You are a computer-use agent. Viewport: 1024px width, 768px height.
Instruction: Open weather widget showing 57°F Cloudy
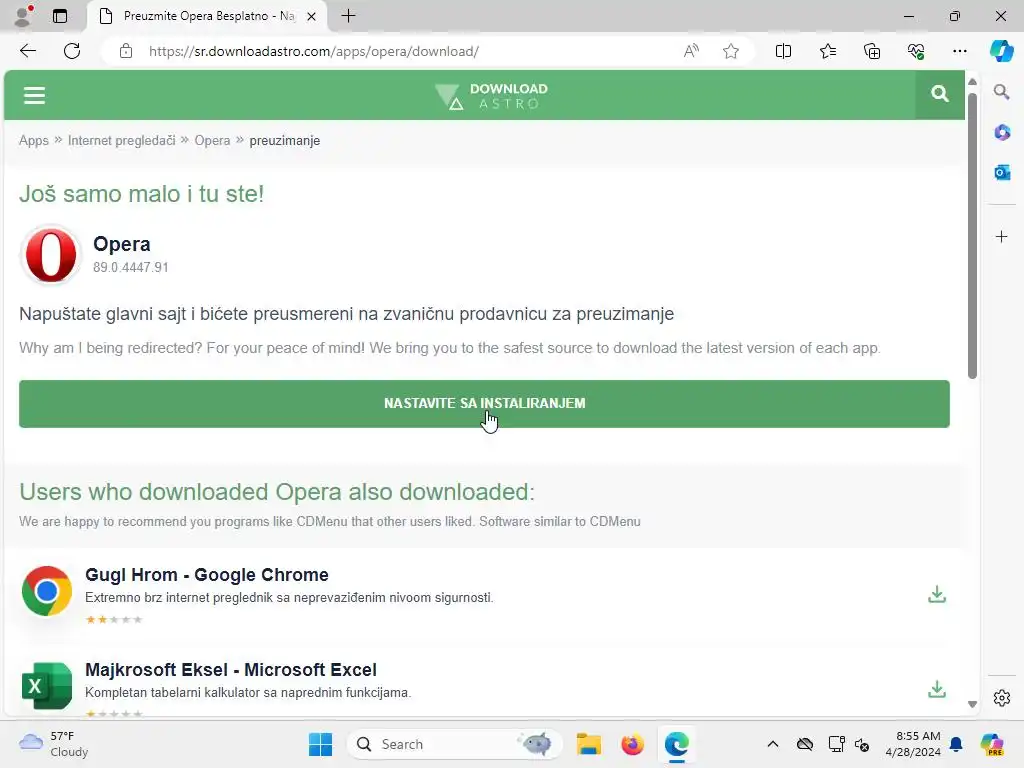coord(54,744)
